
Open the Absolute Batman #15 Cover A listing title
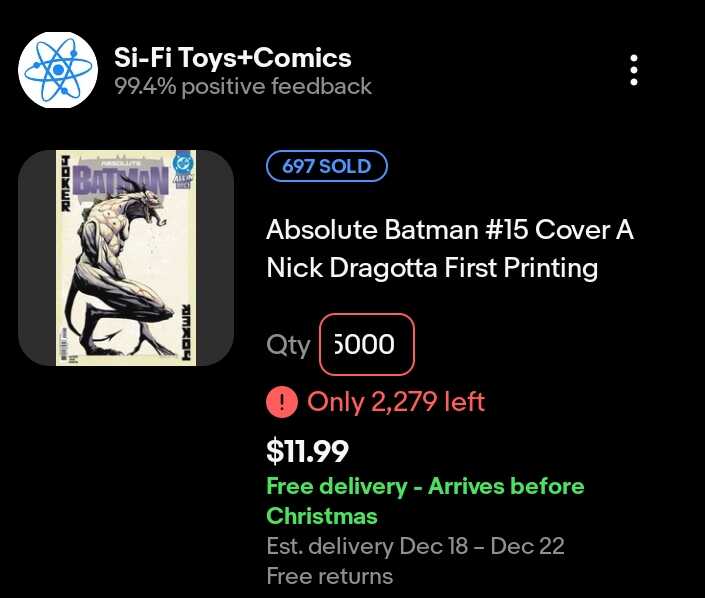click(x=450, y=230)
